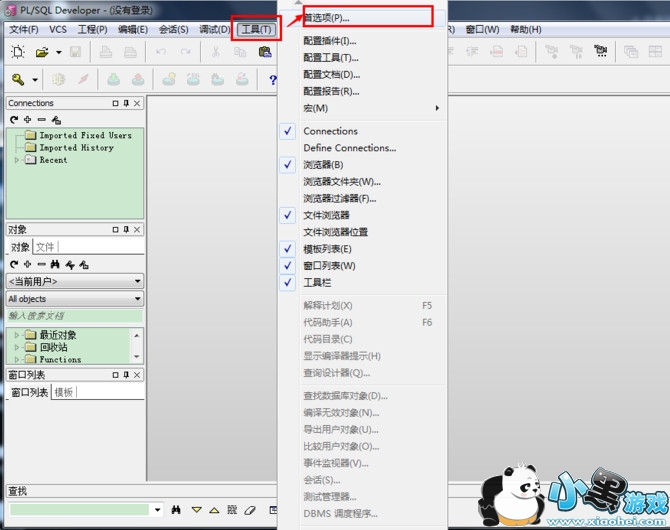Viewport: 670px width, 530px height.
Task: Click the find previous up triangle icon
Action: [x=215, y=510]
